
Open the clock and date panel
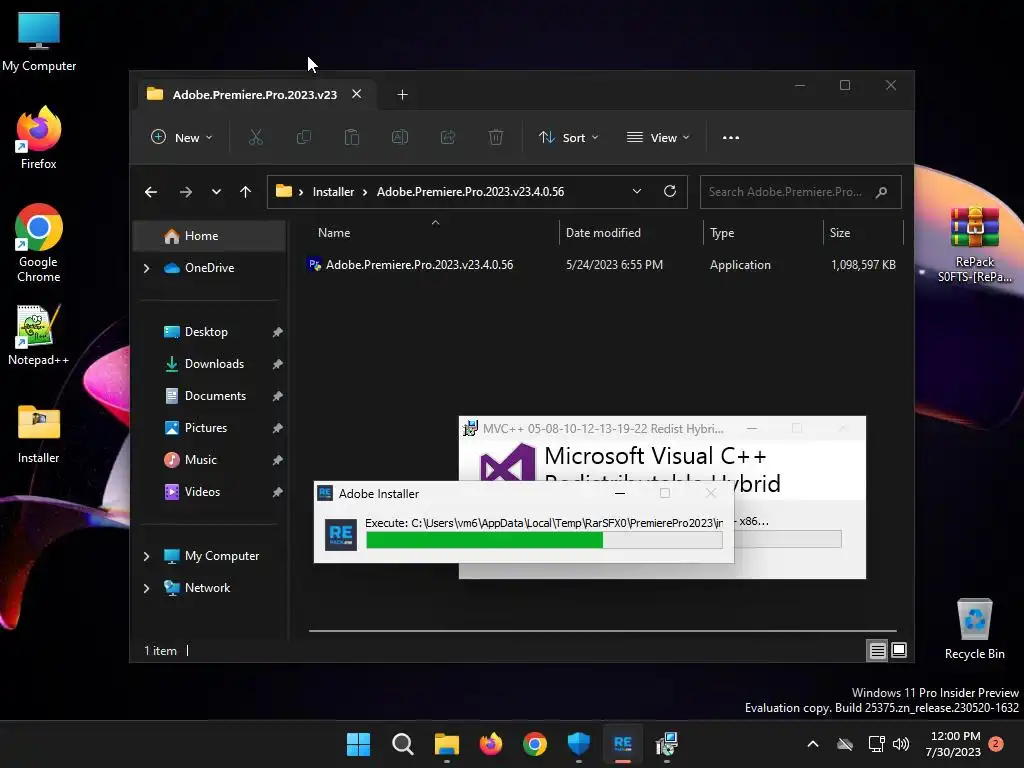point(953,744)
